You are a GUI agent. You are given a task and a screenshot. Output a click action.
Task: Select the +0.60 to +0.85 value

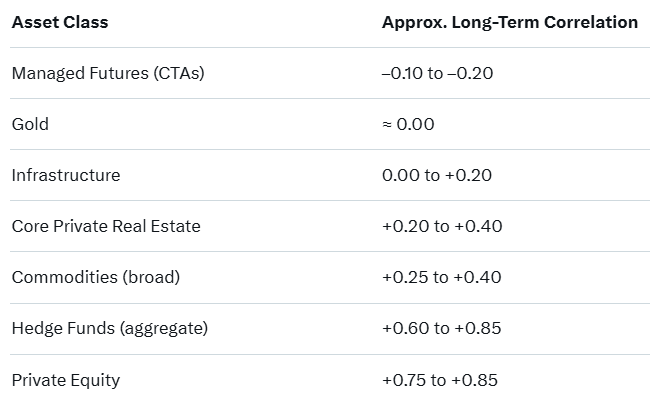[442, 328]
